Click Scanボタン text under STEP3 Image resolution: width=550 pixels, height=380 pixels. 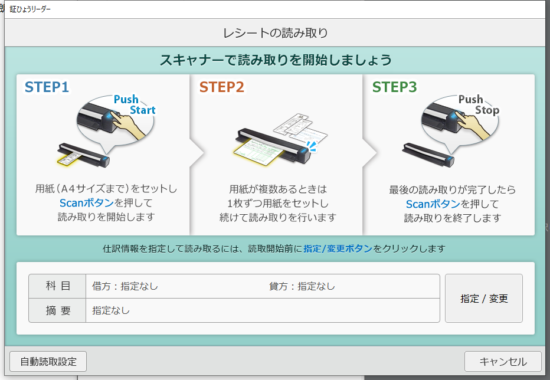point(433,204)
